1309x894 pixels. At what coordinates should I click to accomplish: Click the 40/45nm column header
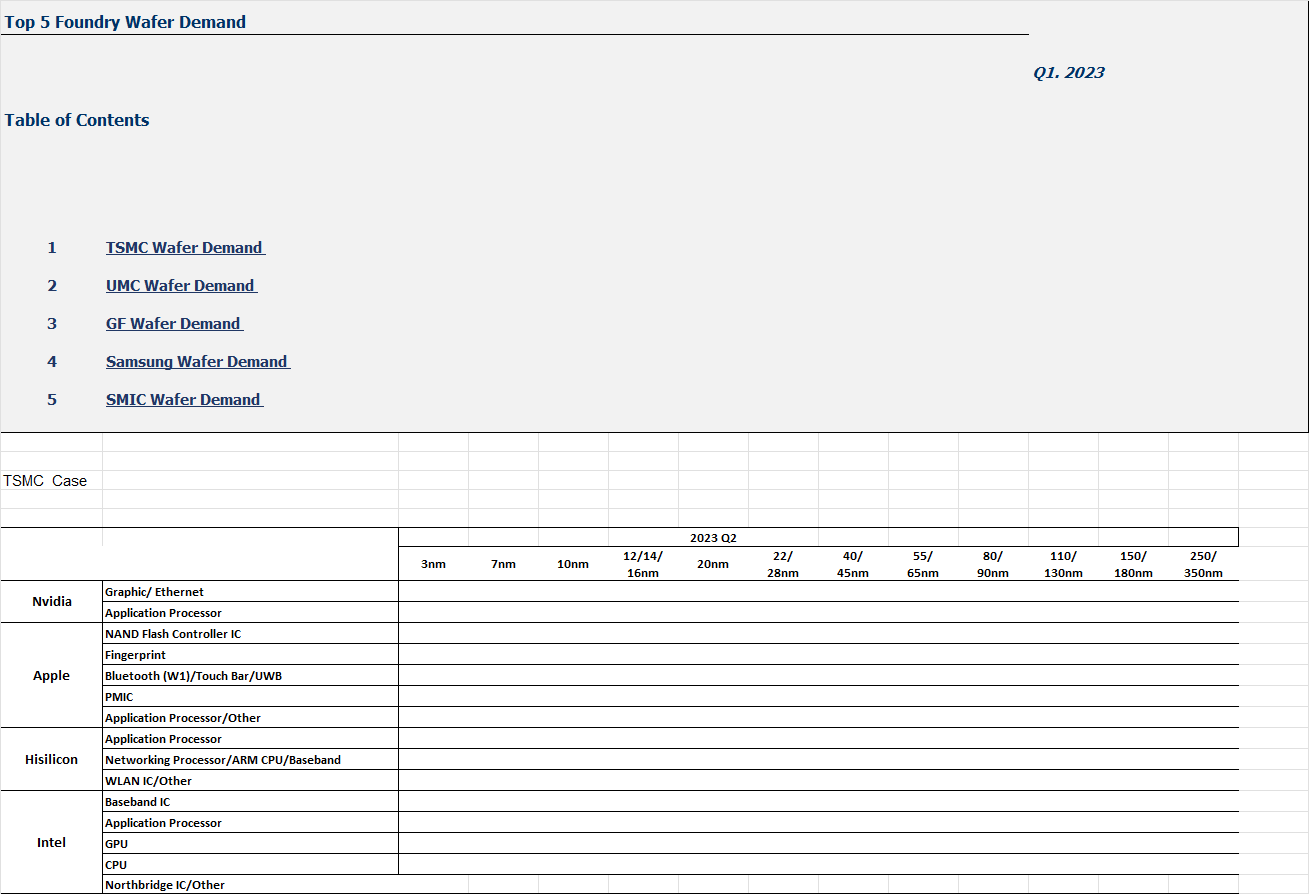[853, 564]
